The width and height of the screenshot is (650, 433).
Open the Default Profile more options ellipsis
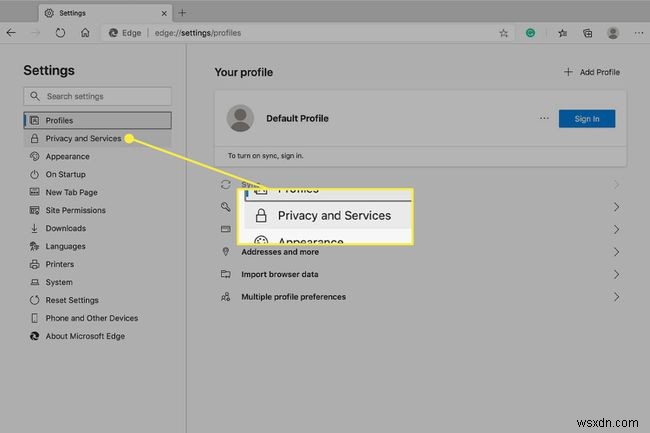click(544, 119)
